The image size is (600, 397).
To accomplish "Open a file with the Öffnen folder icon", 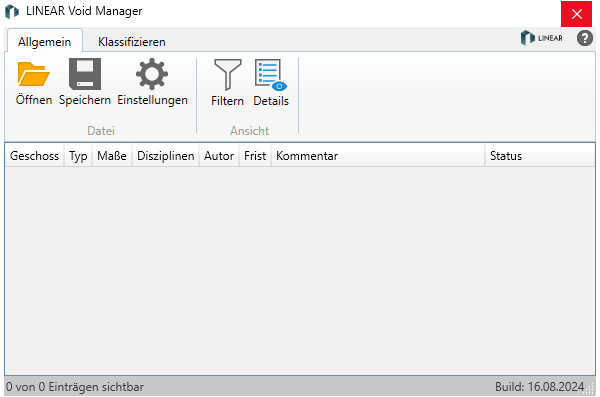I will (x=34, y=74).
